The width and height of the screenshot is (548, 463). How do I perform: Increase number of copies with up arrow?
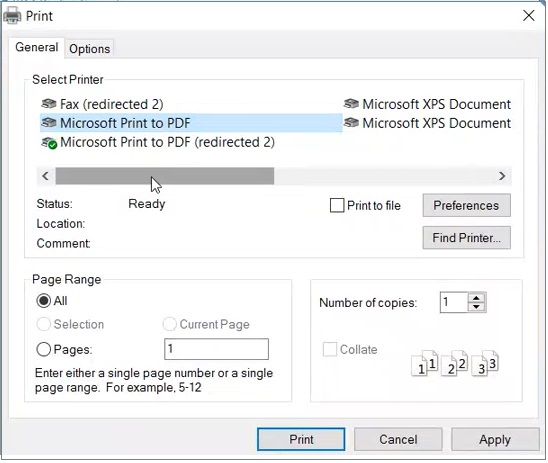(x=476, y=298)
